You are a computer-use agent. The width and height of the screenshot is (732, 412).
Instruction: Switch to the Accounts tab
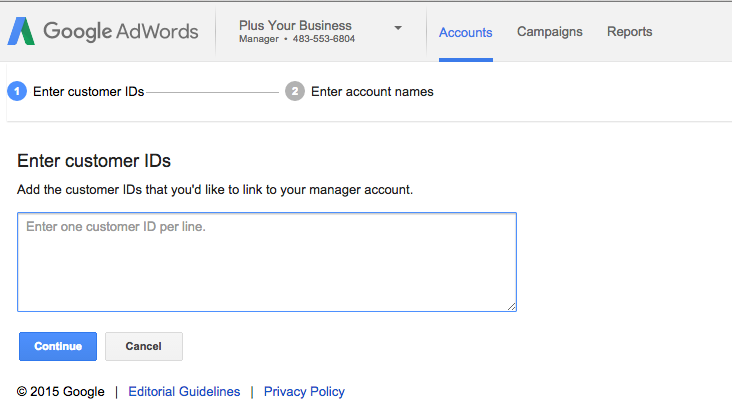pyautogui.click(x=465, y=32)
